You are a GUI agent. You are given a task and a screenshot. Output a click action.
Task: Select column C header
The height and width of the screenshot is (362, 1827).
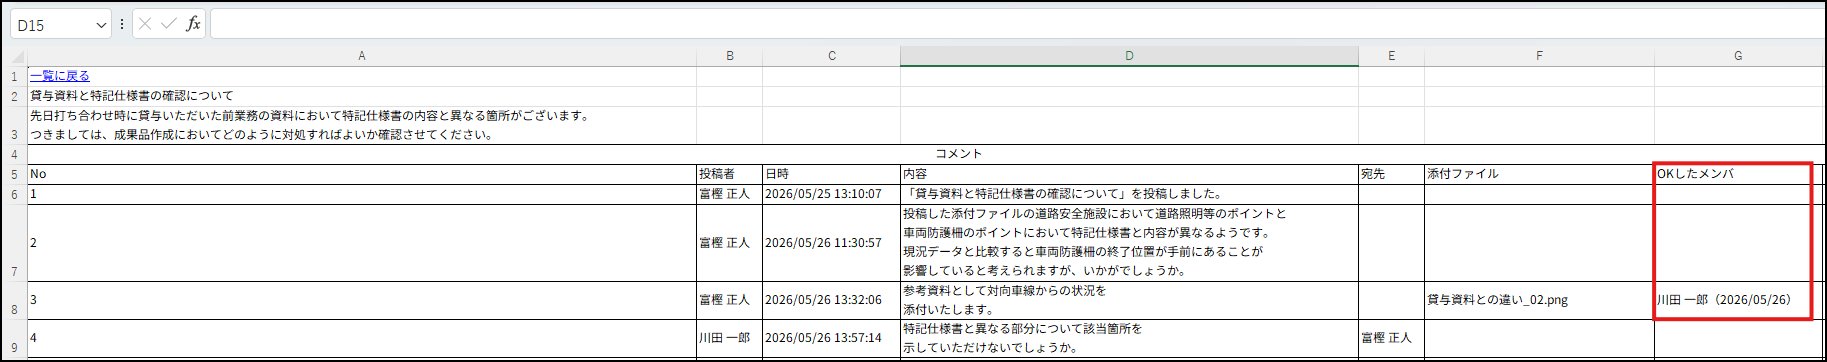click(x=832, y=56)
